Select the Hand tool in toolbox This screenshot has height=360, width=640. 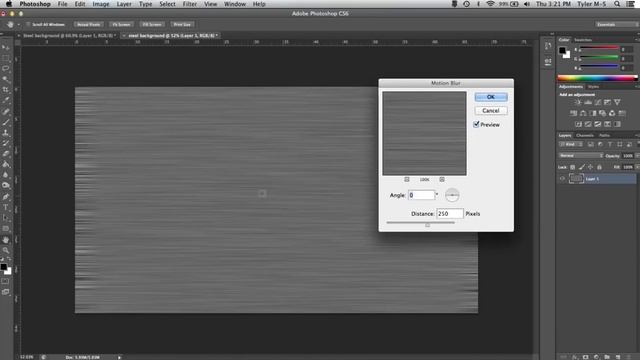(x=6, y=240)
